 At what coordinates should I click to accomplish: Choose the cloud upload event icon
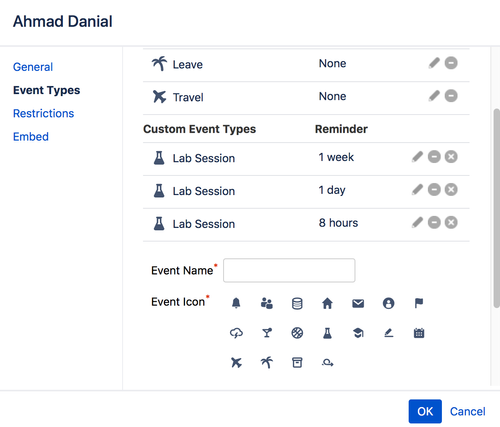[236, 333]
